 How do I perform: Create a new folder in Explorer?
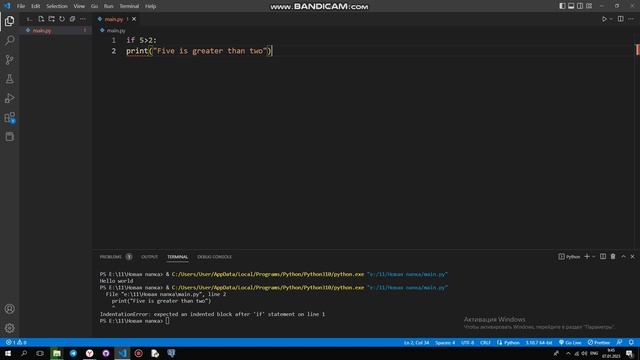pyautogui.click(x=51, y=19)
